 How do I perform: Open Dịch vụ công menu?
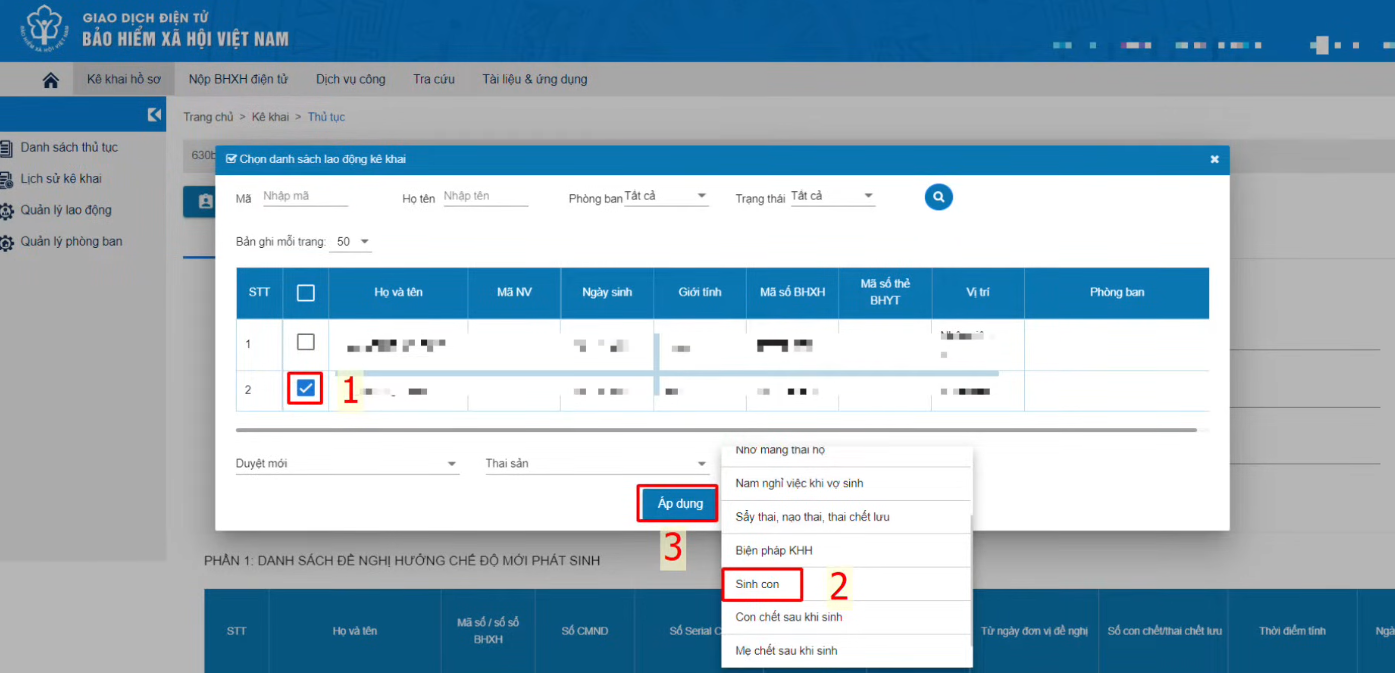click(350, 79)
